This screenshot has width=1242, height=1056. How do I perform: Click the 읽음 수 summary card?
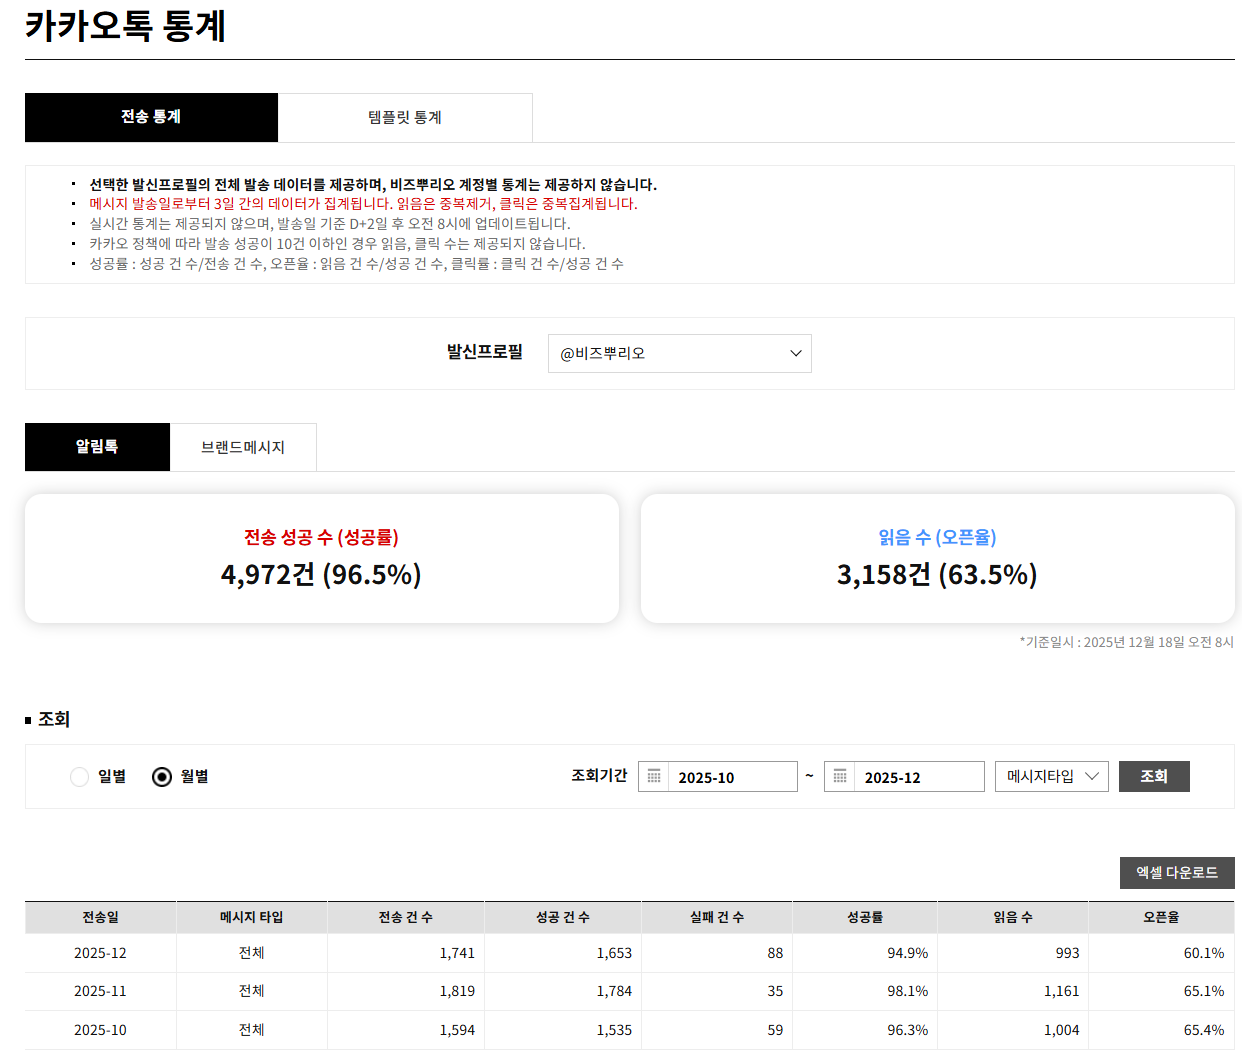click(x=937, y=558)
